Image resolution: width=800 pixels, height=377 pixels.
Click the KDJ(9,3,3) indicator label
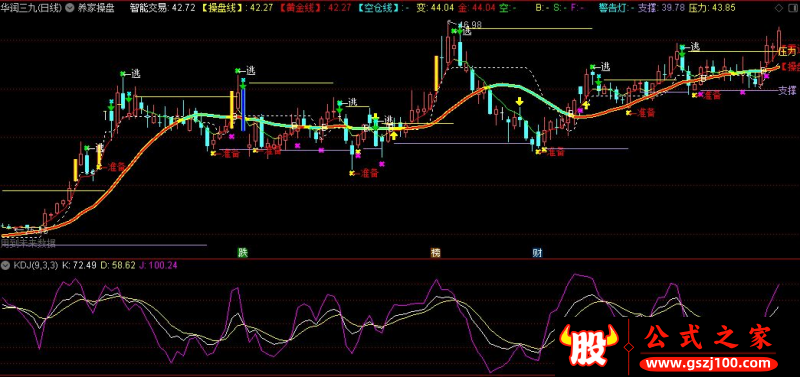[36, 265]
